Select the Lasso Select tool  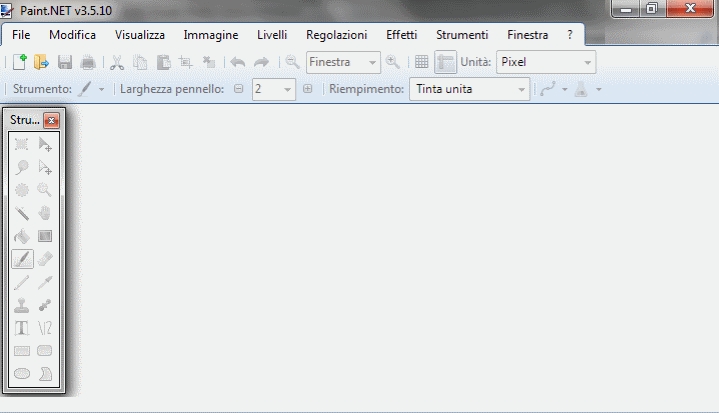coord(22,167)
